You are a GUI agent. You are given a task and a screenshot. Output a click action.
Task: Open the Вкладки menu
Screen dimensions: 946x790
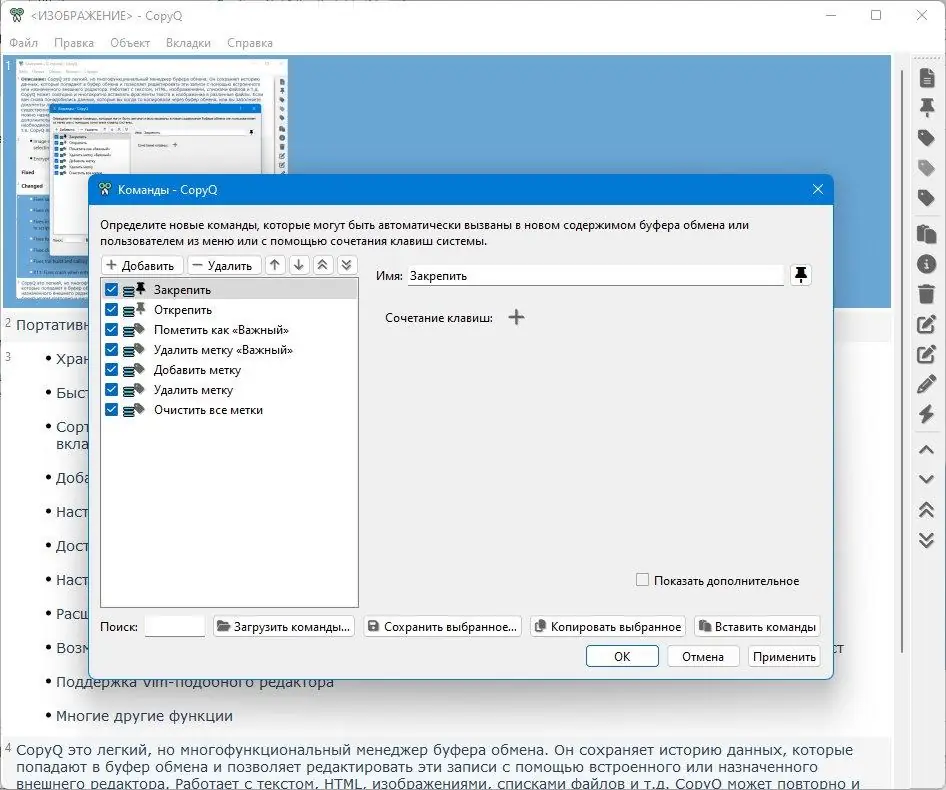(188, 43)
